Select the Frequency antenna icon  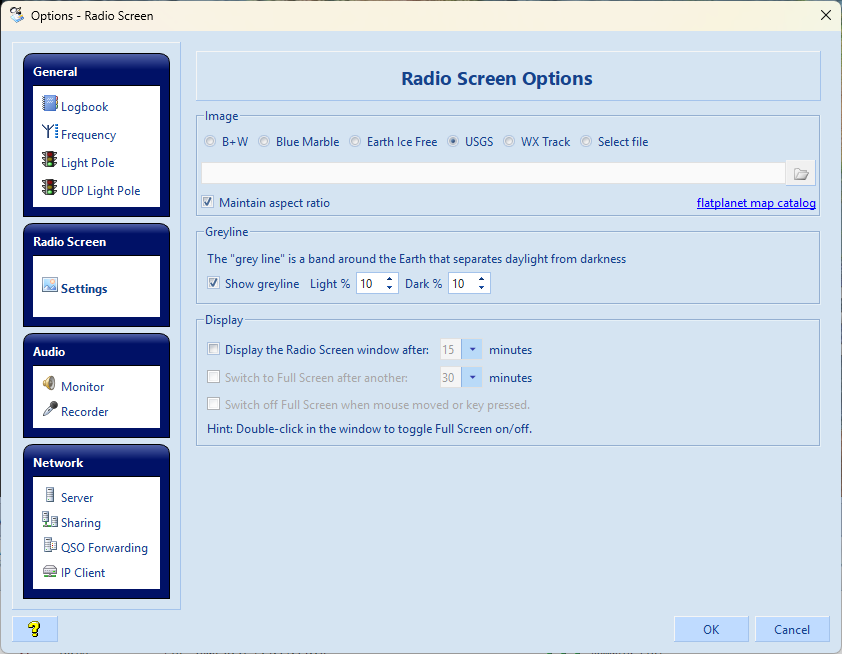click(x=50, y=132)
